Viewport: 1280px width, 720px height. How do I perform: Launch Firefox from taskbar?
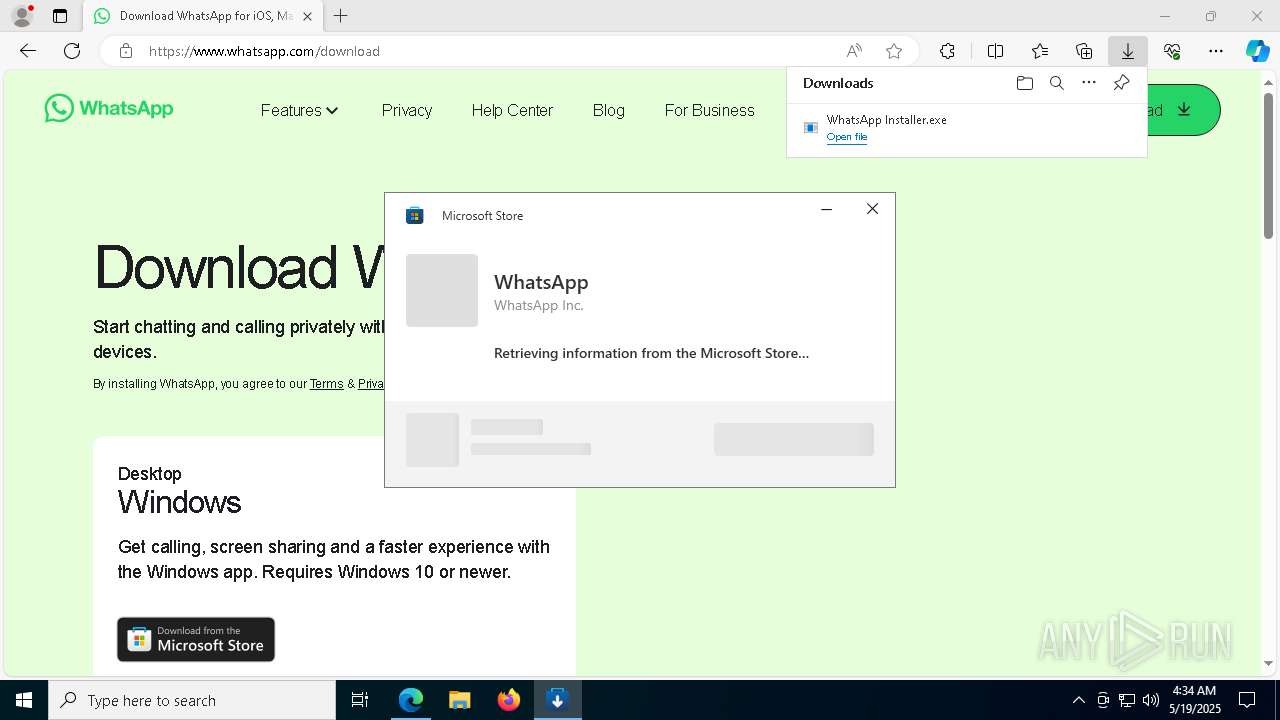[509, 700]
